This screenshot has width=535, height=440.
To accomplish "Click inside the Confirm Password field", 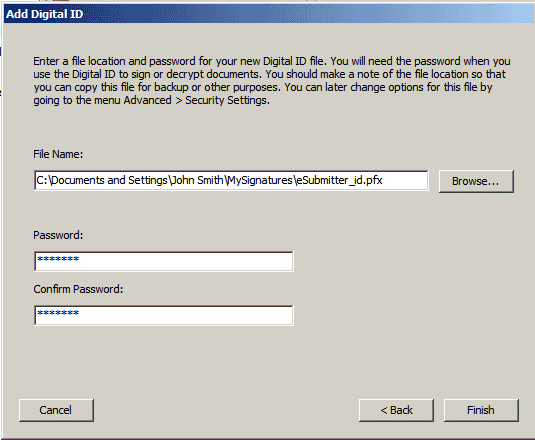I will (163, 315).
